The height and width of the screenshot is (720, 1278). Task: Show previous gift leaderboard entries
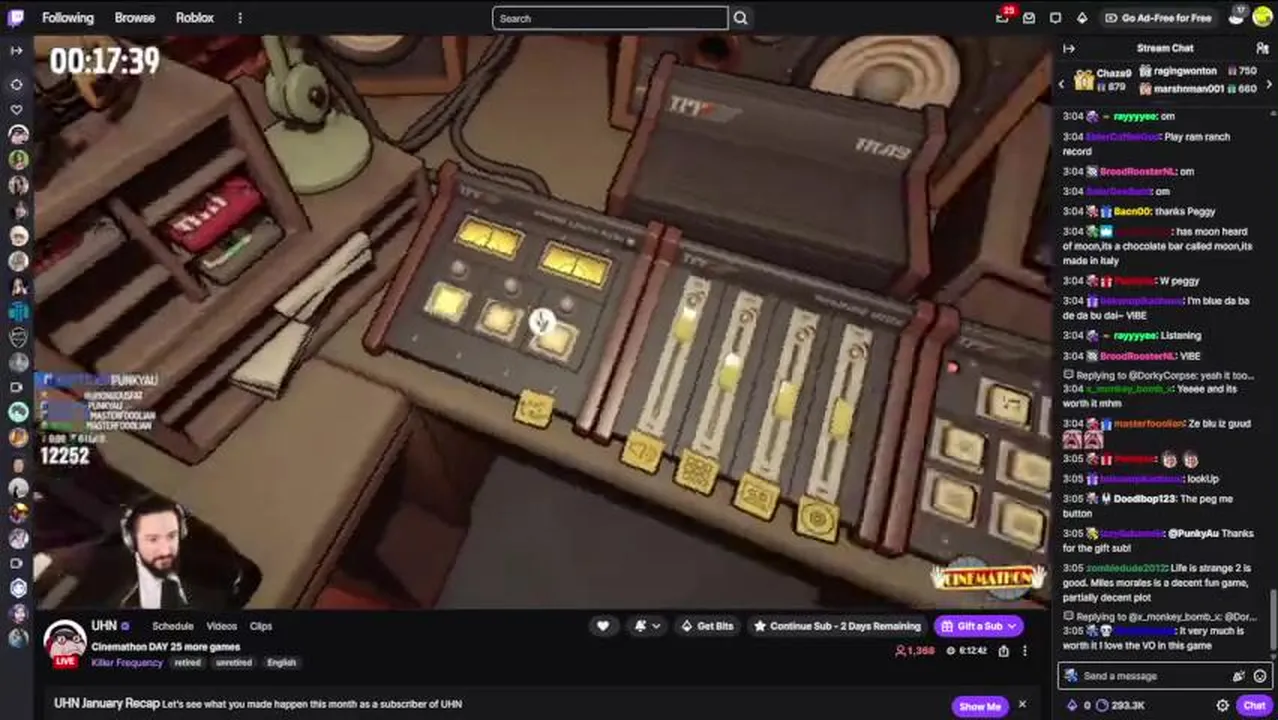click(x=1063, y=84)
